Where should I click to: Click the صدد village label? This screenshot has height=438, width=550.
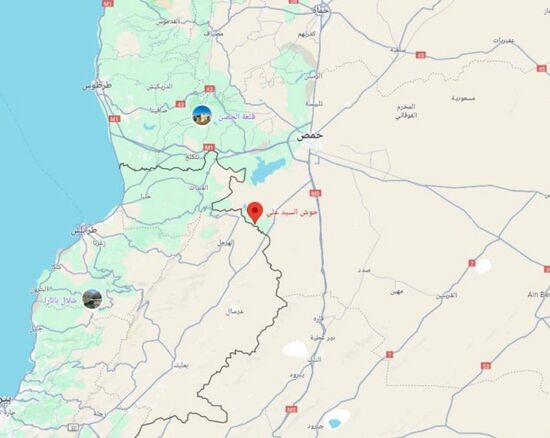pyautogui.click(x=364, y=270)
